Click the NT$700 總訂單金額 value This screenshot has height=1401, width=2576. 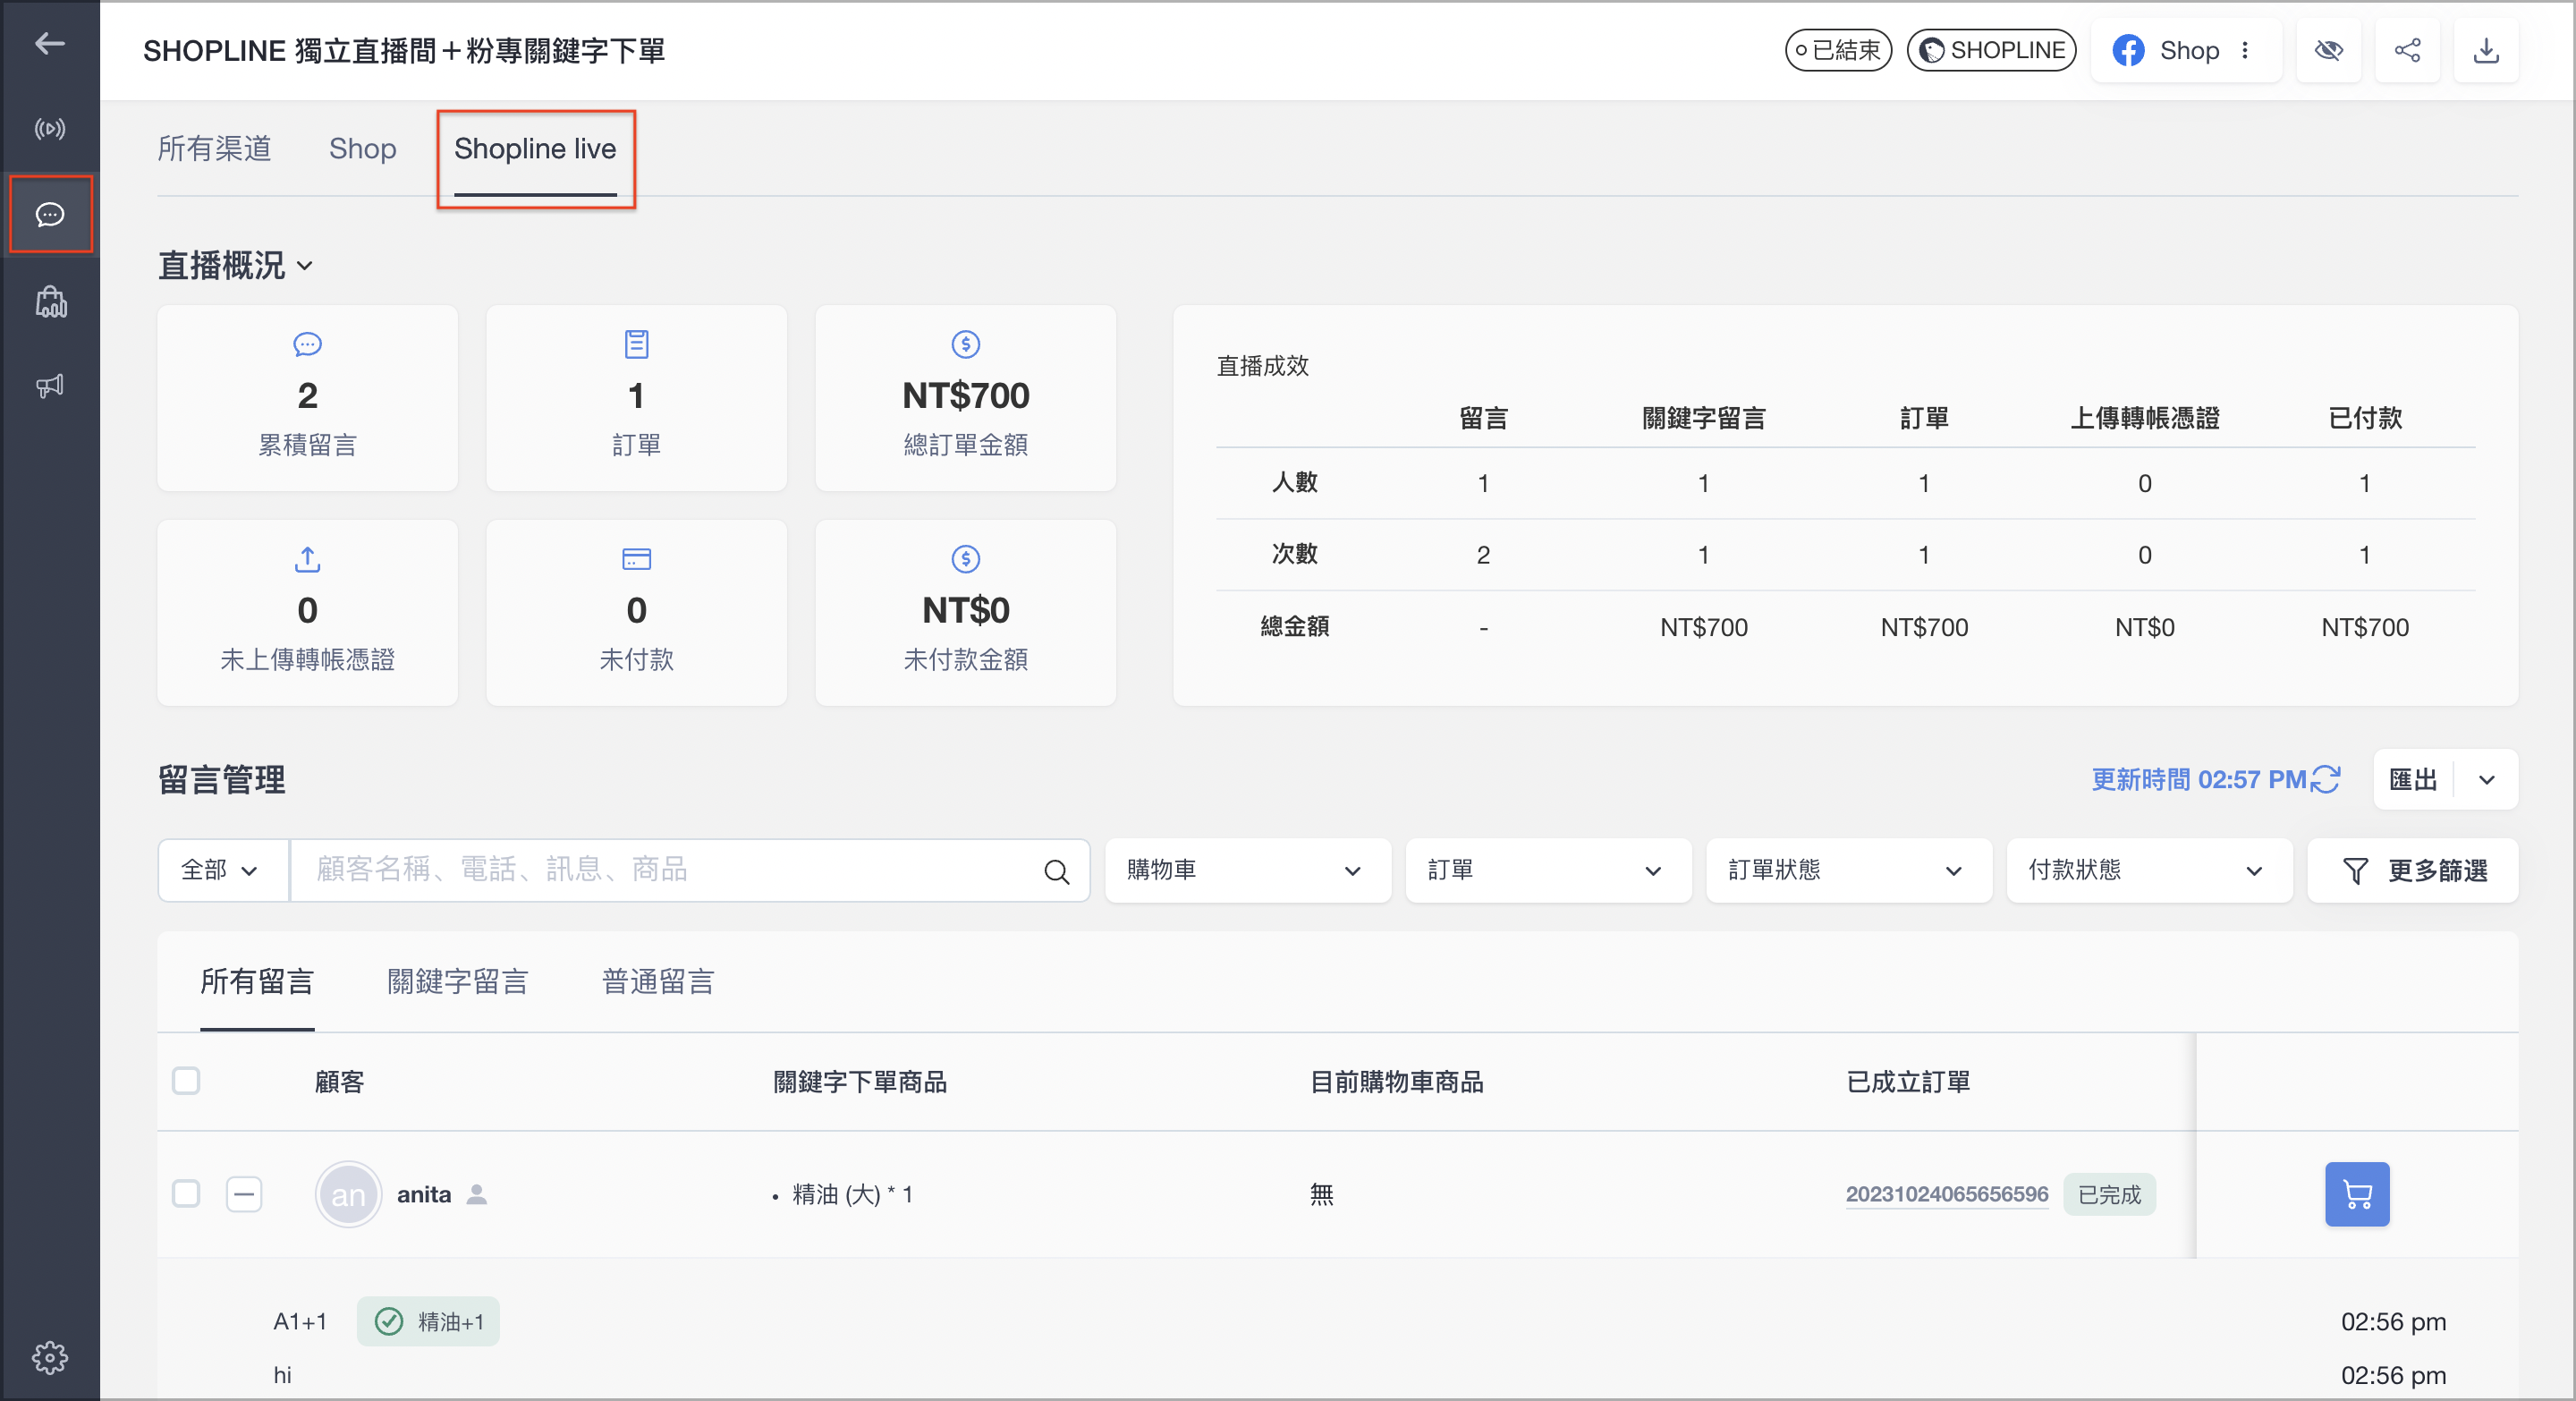coord(965,396)
